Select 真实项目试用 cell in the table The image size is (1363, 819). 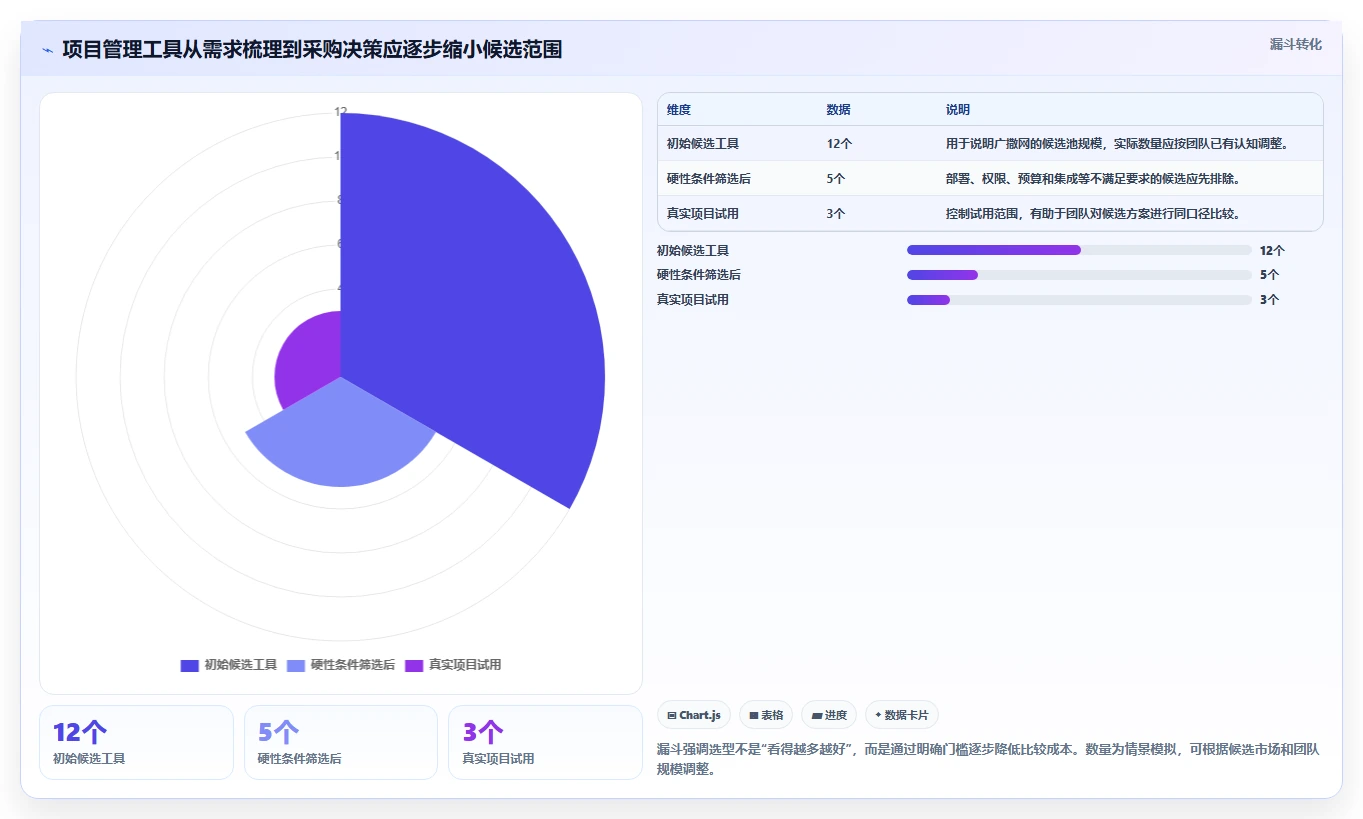(703, 214)
